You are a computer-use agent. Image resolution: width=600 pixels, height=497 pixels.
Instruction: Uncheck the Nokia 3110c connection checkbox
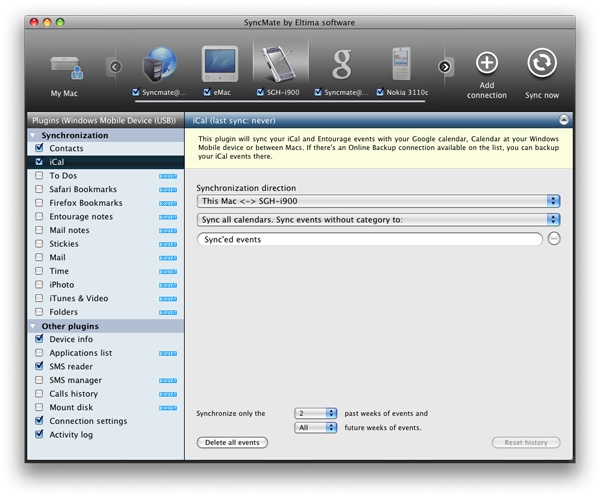[x=380, y=92]
